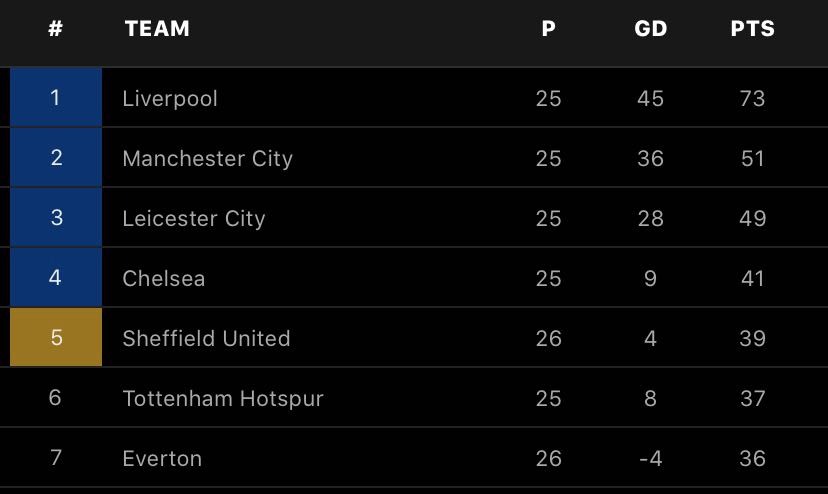Open the Leicester City team row
The height and width of the screenshot is (494, 828).
coord(194,218)
